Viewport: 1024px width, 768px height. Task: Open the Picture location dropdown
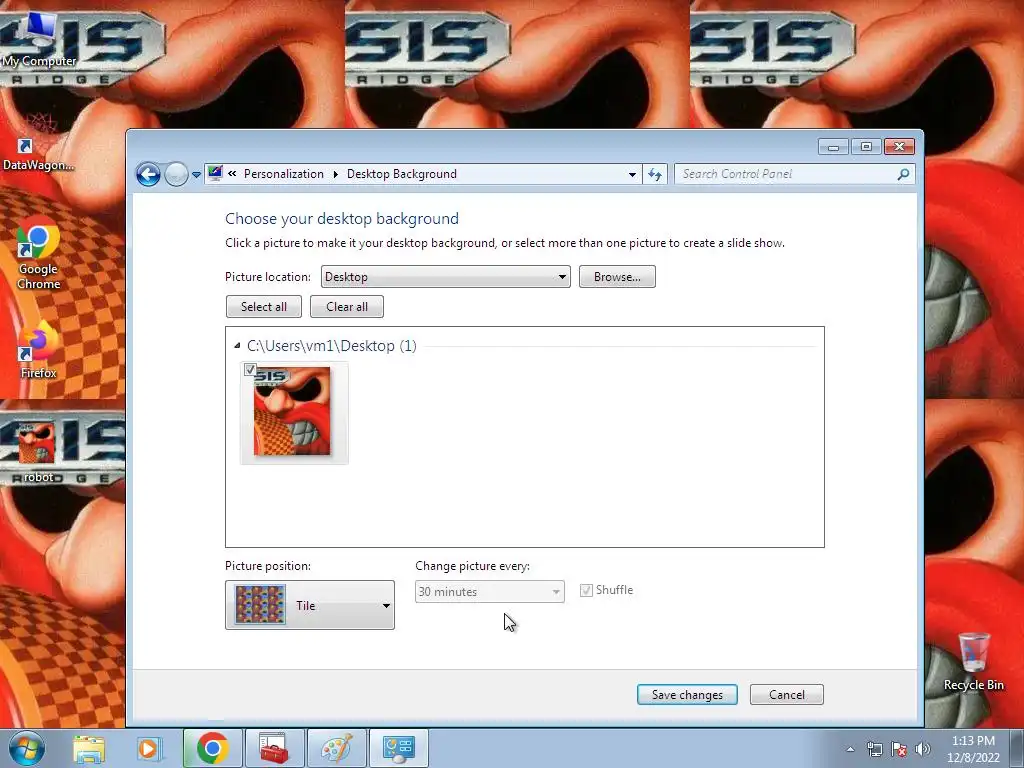click(445, 277)
